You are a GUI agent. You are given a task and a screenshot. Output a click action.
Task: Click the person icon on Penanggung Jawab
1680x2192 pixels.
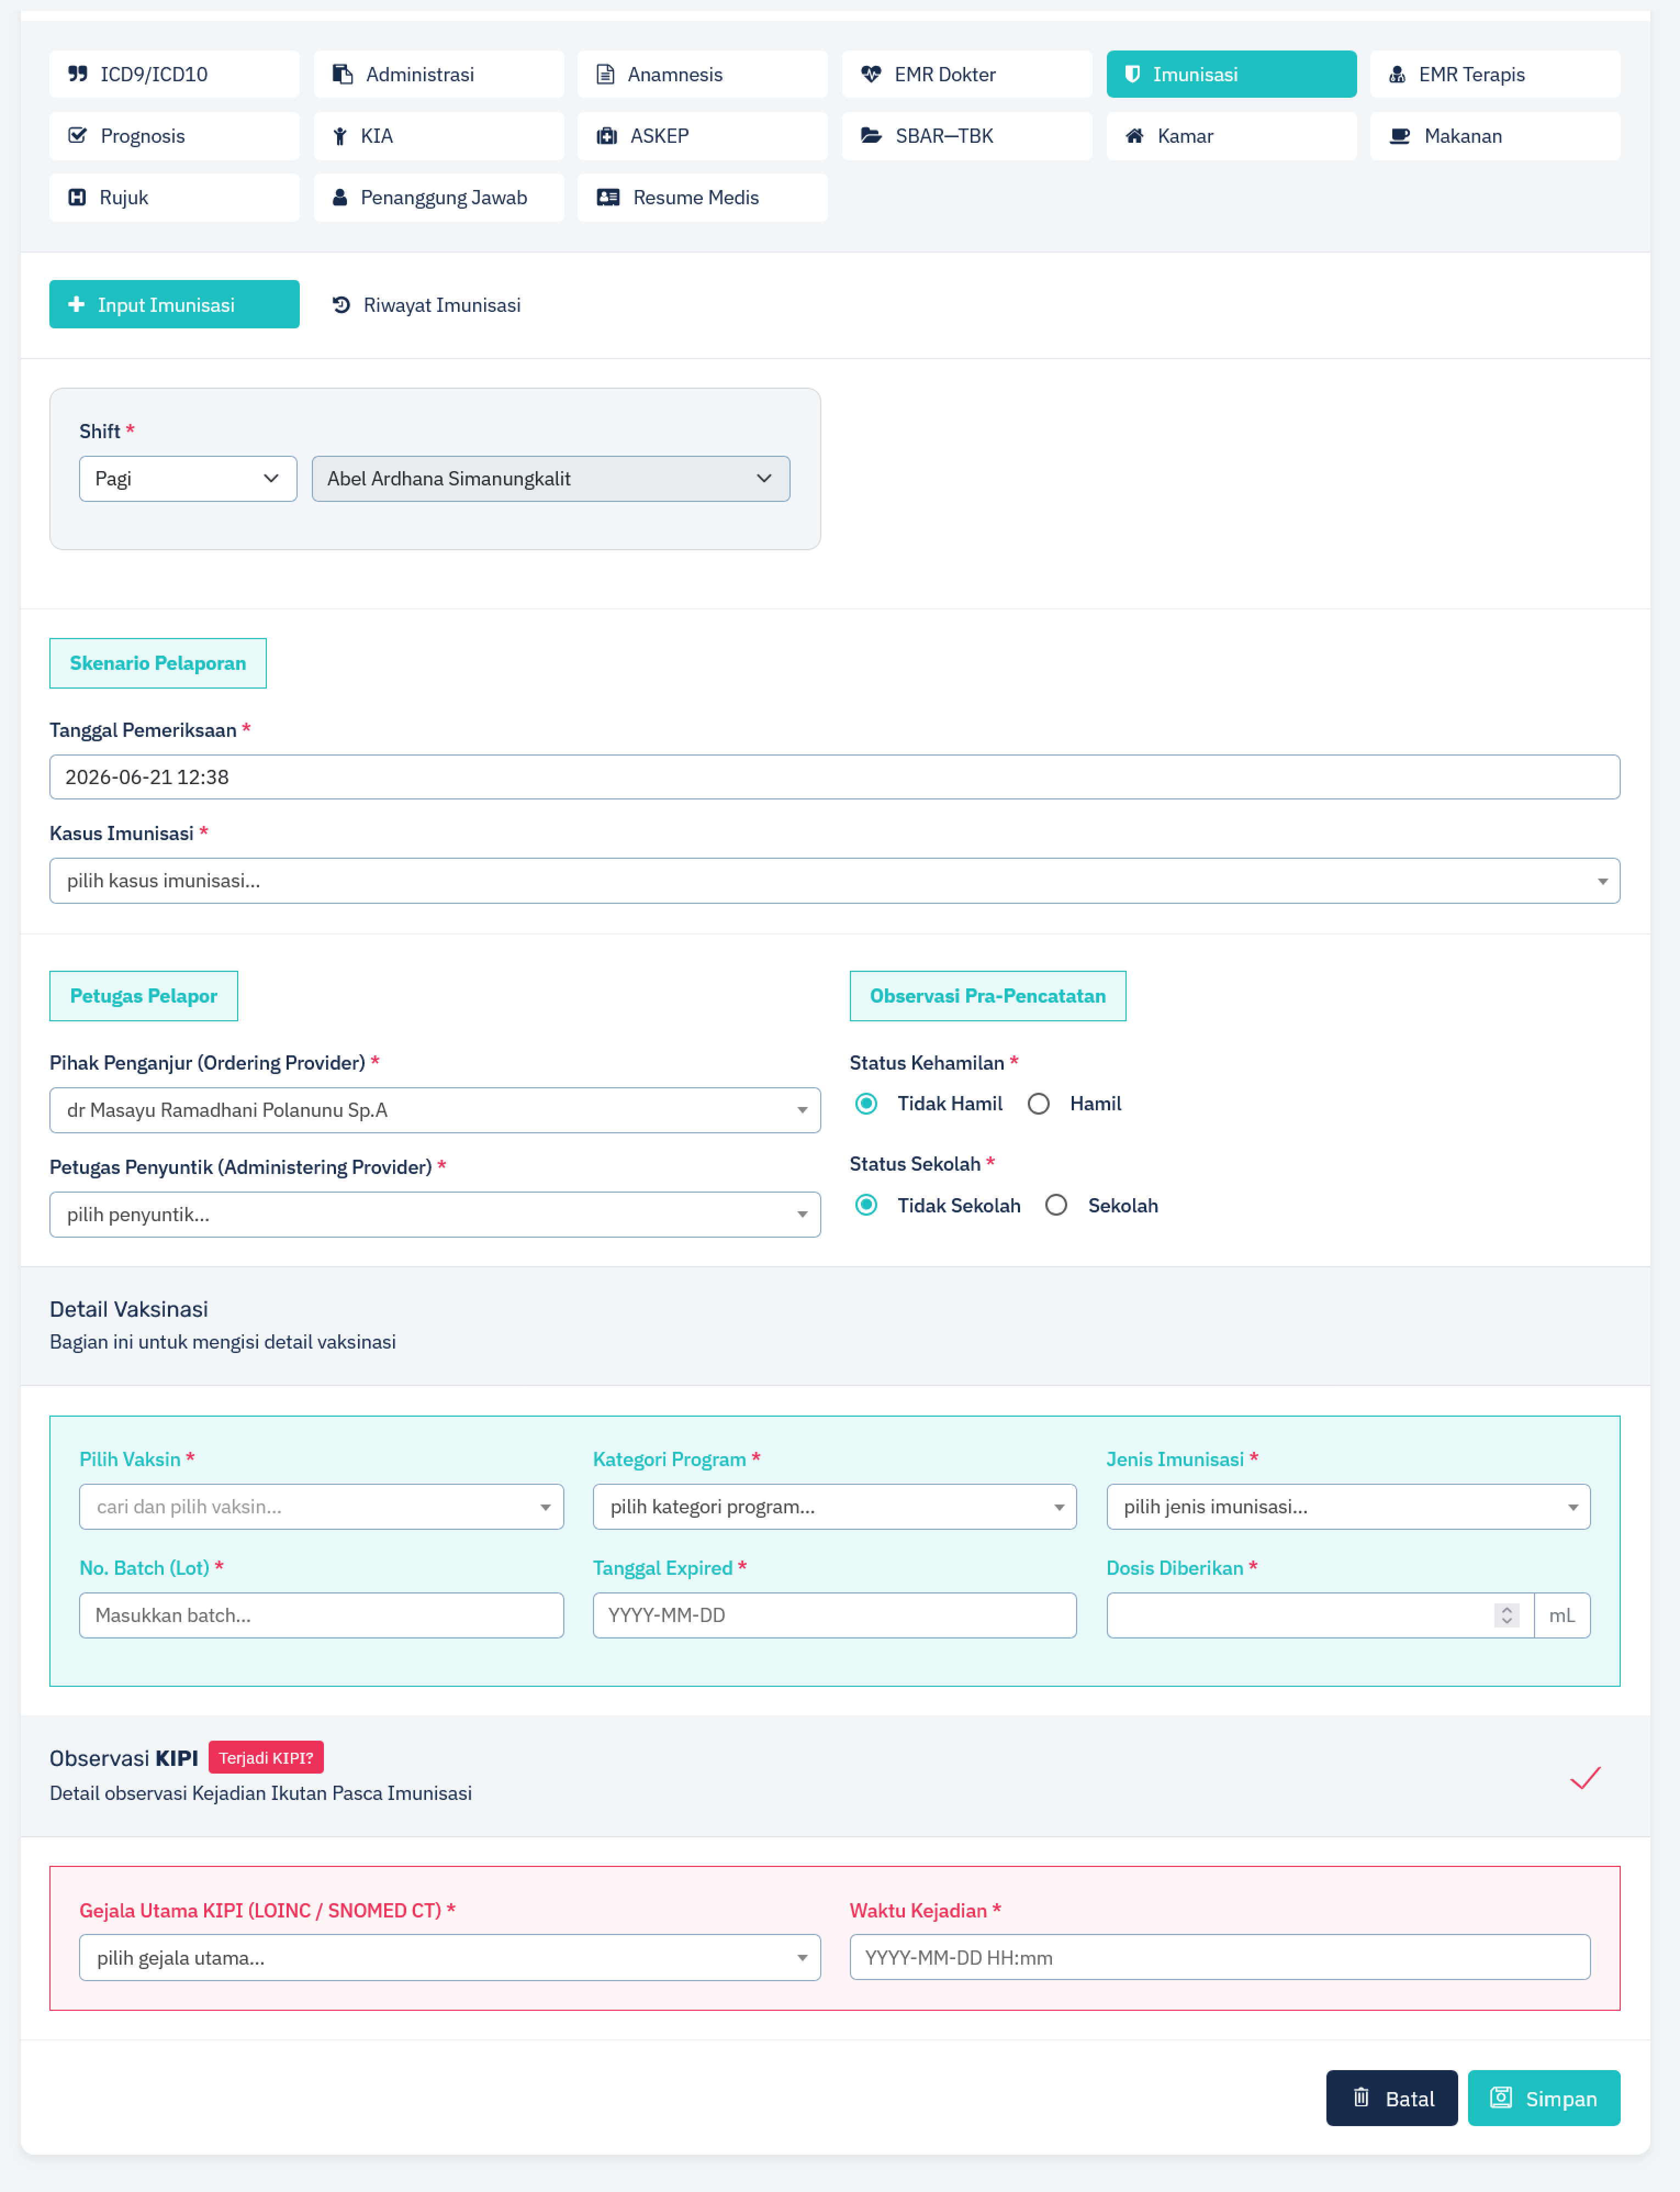(x=340, y=197)
